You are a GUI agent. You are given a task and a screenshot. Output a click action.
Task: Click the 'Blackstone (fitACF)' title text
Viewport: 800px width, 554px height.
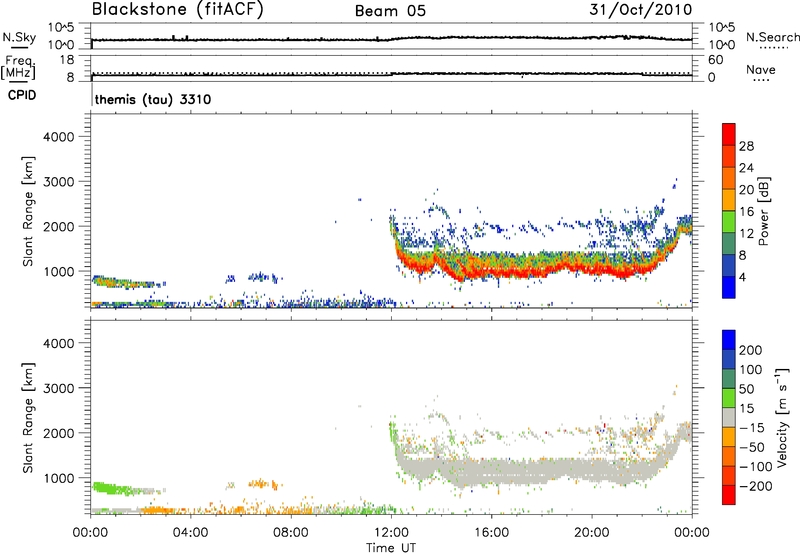tap(178, 9)
